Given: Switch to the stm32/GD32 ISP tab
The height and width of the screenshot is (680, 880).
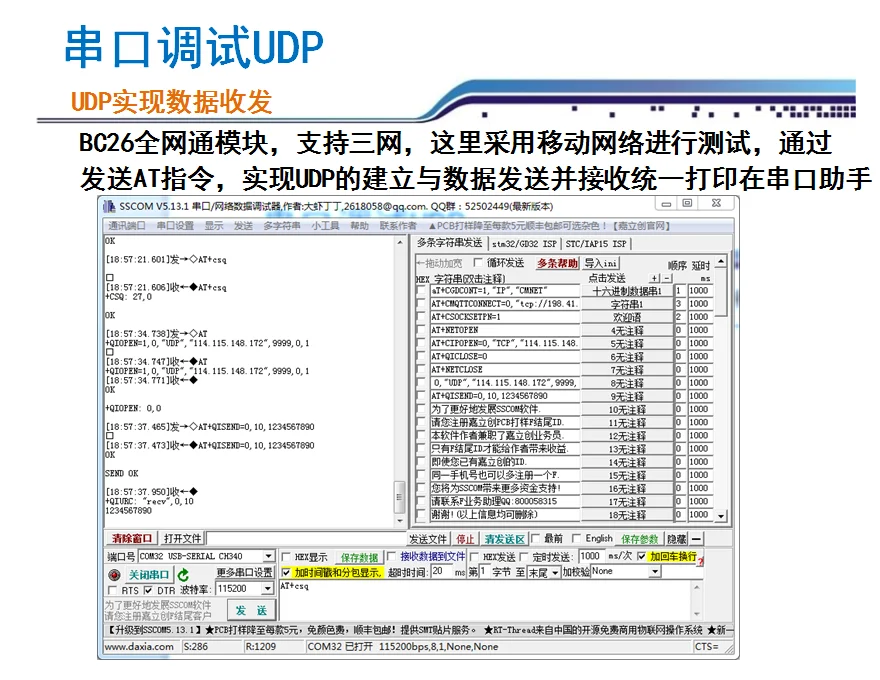Looking at the screenshot, I should point(524,244).
